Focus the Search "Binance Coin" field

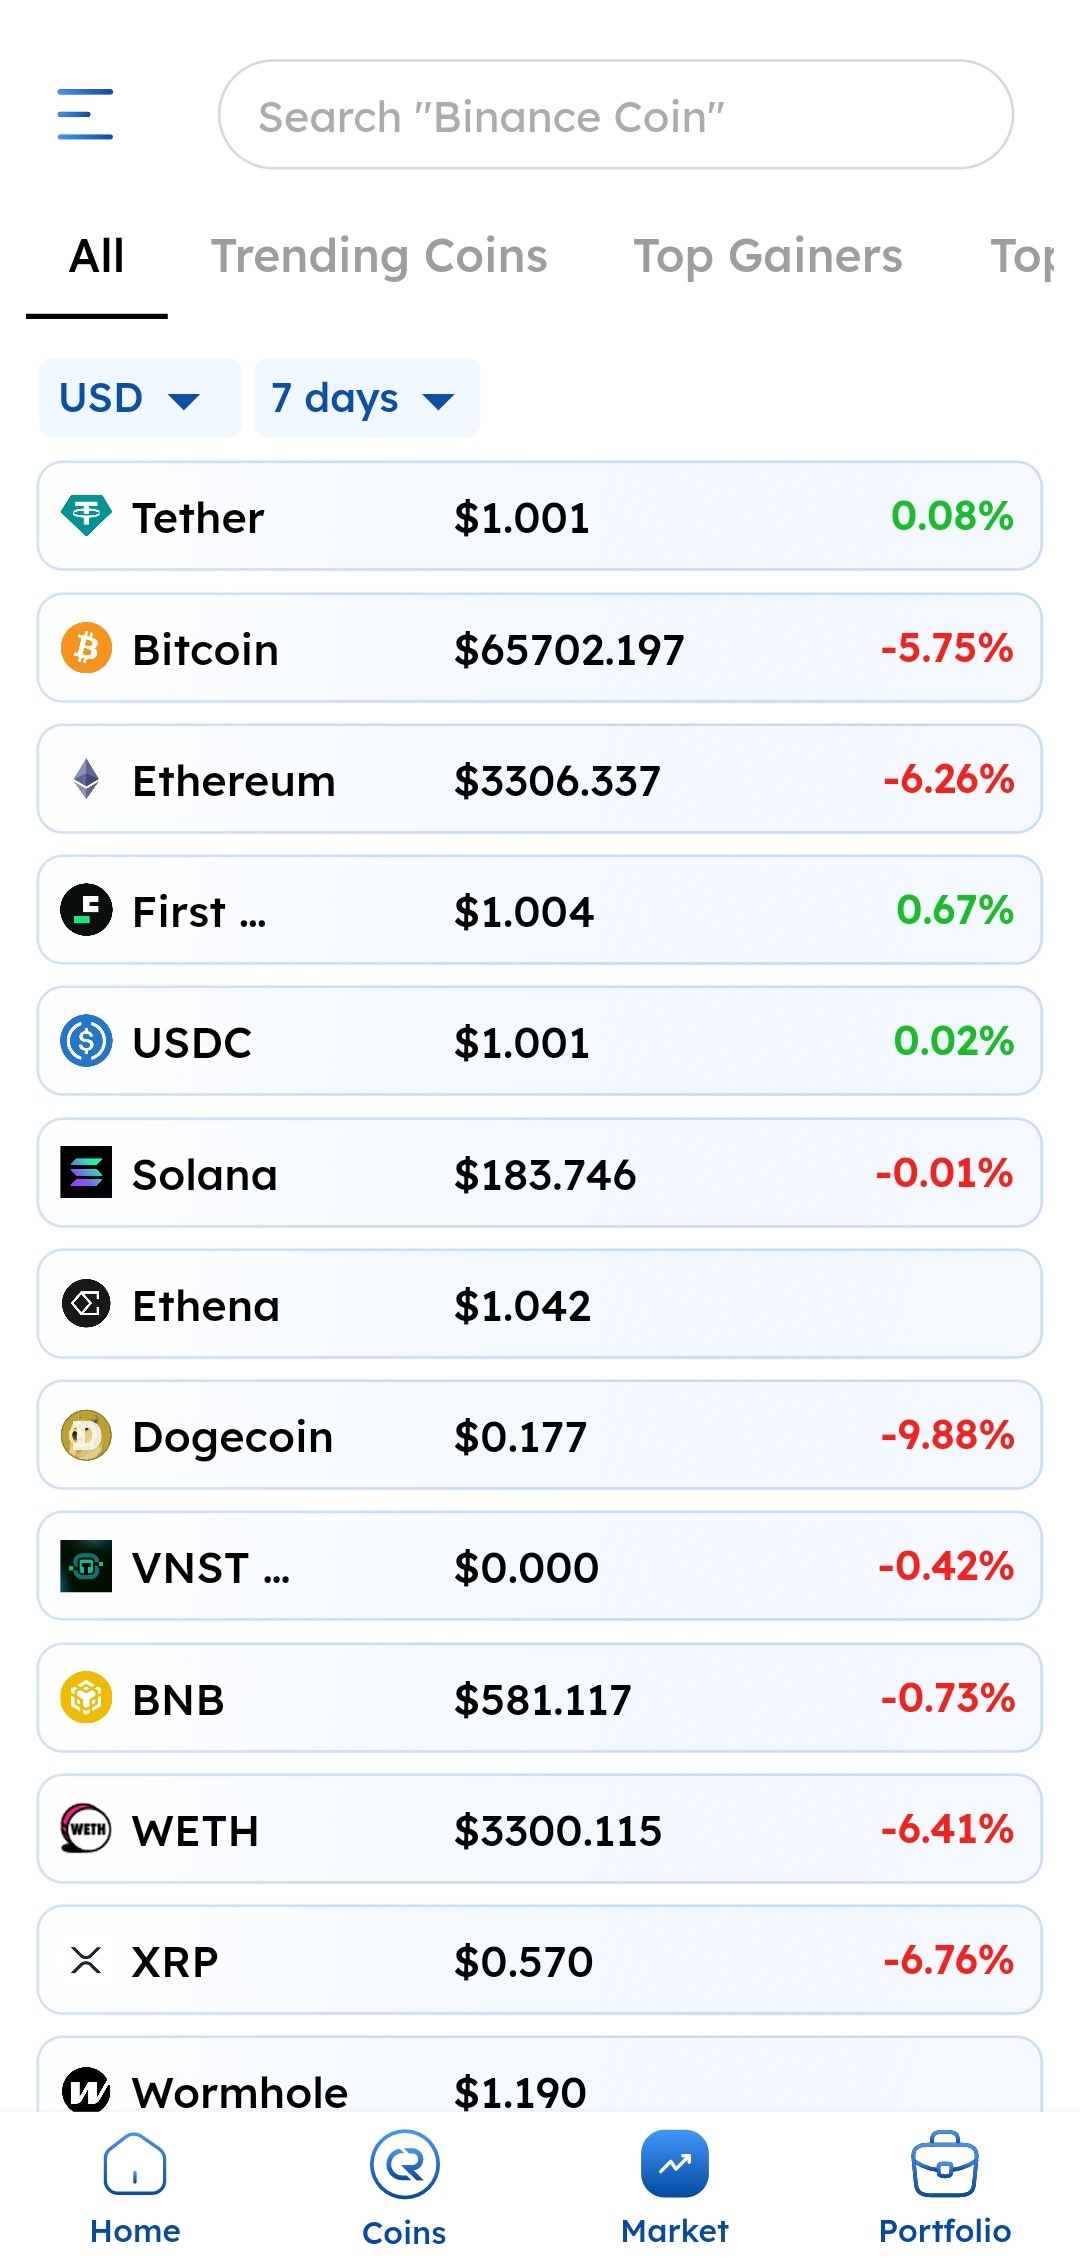tap(615, 115)
